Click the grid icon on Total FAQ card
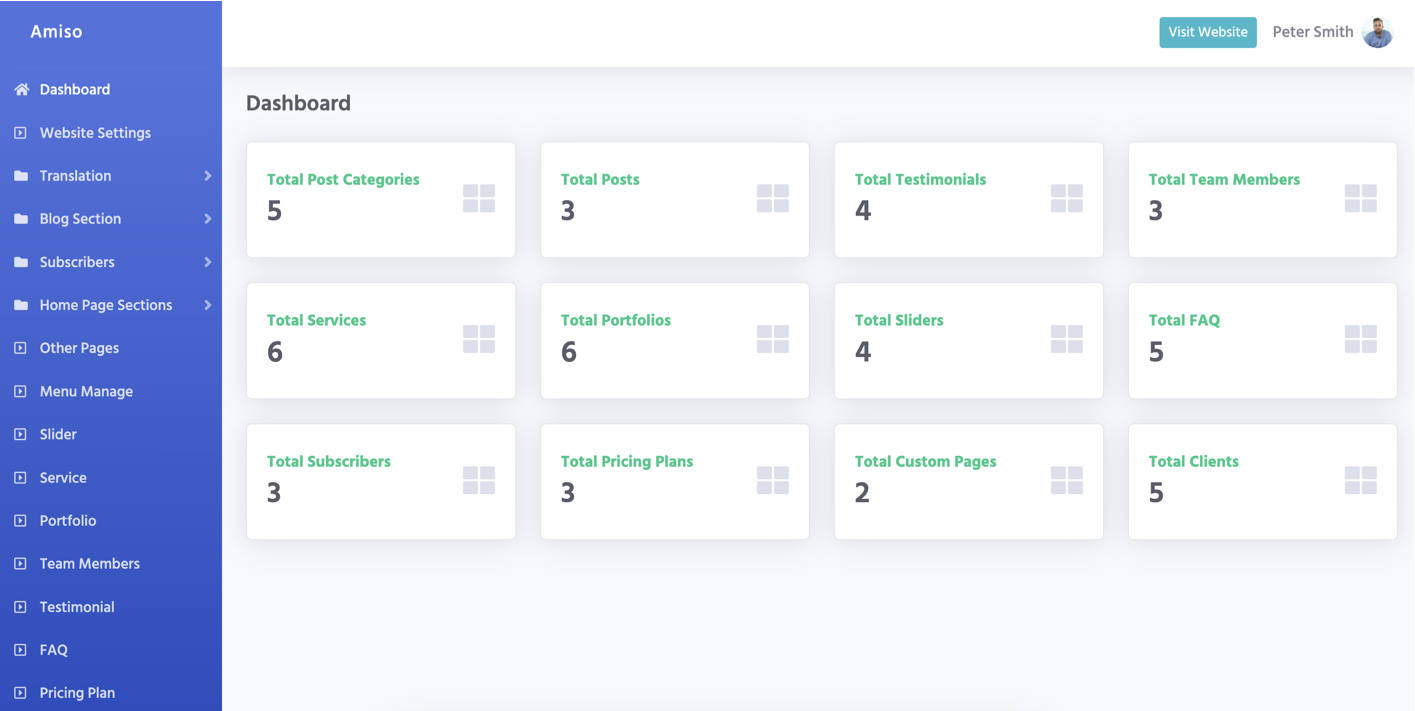Viewport: 1415px width, 711px height. 1360,339
